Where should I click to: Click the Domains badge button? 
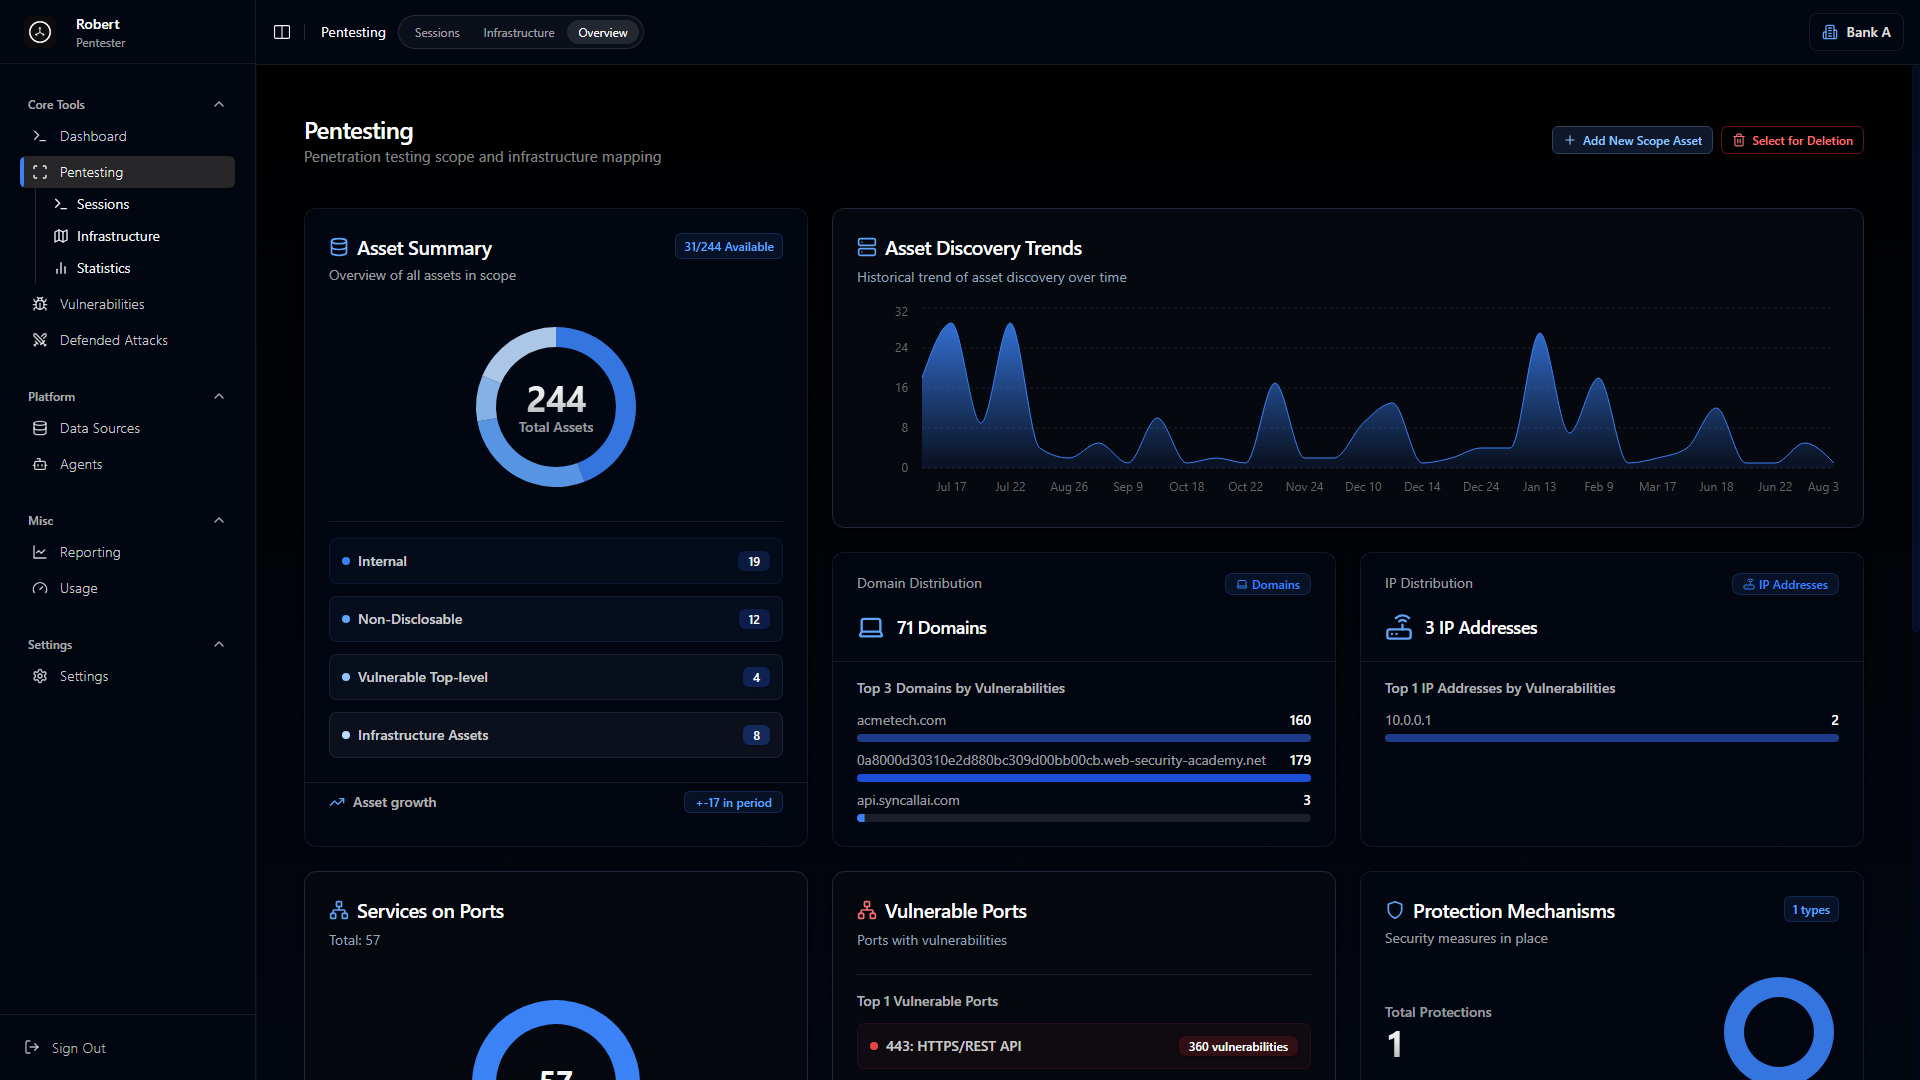click(1268, 584)
